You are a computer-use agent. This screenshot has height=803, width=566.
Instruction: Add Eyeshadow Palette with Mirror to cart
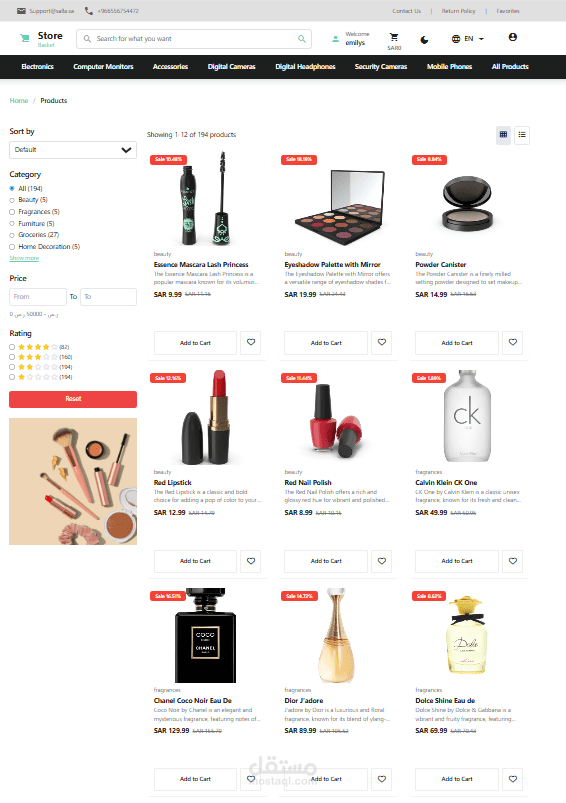point(326,343)
